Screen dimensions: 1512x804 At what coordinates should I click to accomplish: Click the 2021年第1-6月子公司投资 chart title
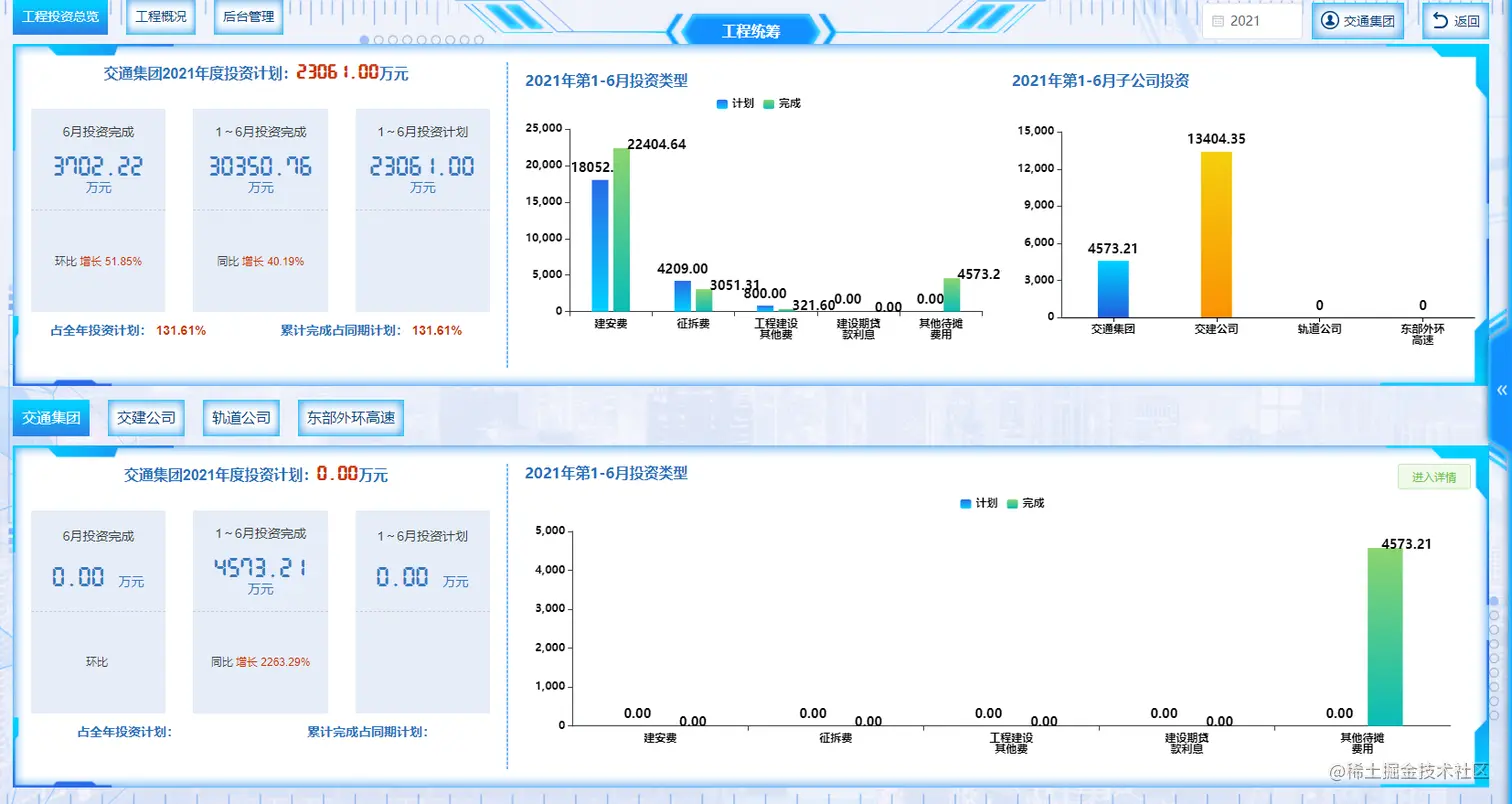tap(1100, 81)
